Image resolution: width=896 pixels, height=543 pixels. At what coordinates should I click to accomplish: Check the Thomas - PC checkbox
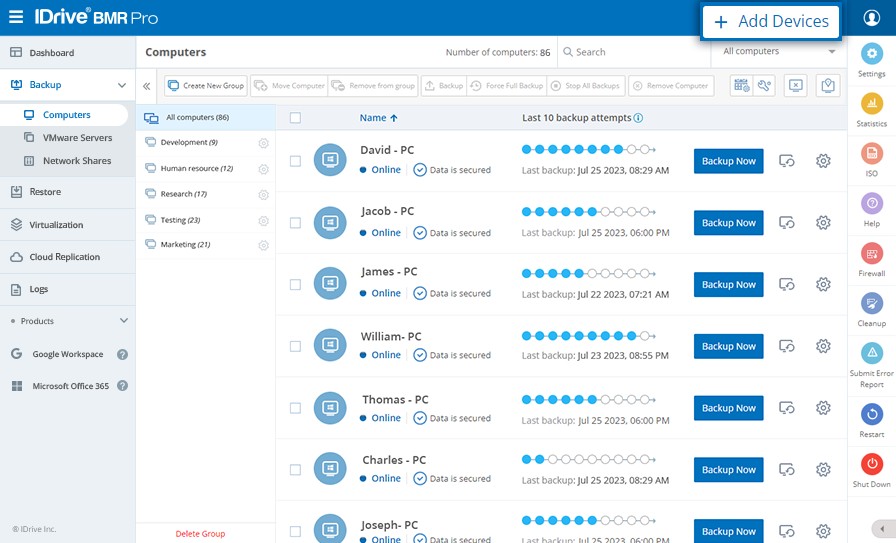[295, 408]
